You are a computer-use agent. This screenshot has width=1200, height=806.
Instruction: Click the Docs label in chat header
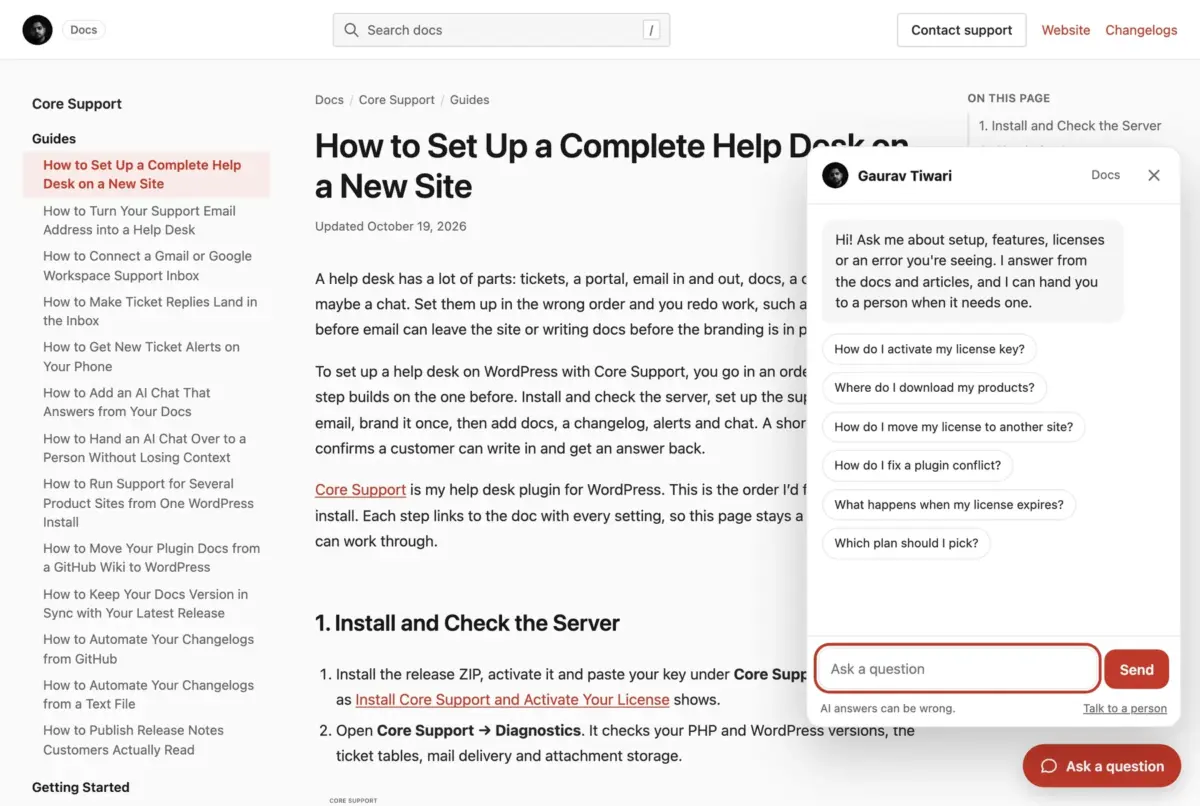(x=1105, y=175)
